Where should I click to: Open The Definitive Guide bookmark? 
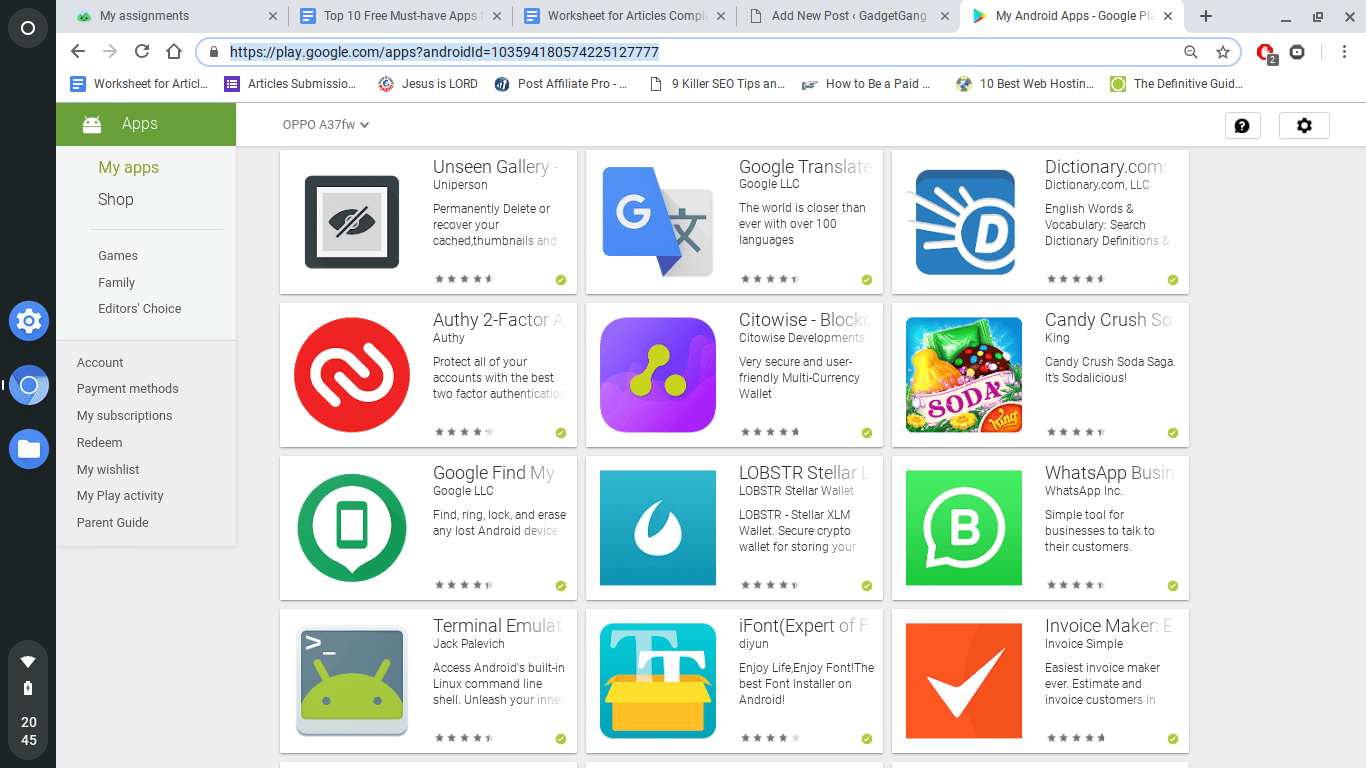1177,84
